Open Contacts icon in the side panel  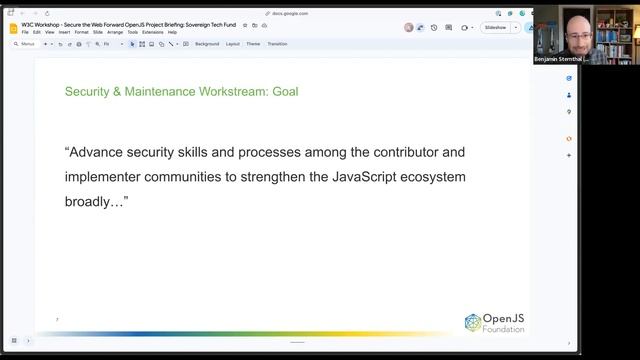tap(569, 95)
